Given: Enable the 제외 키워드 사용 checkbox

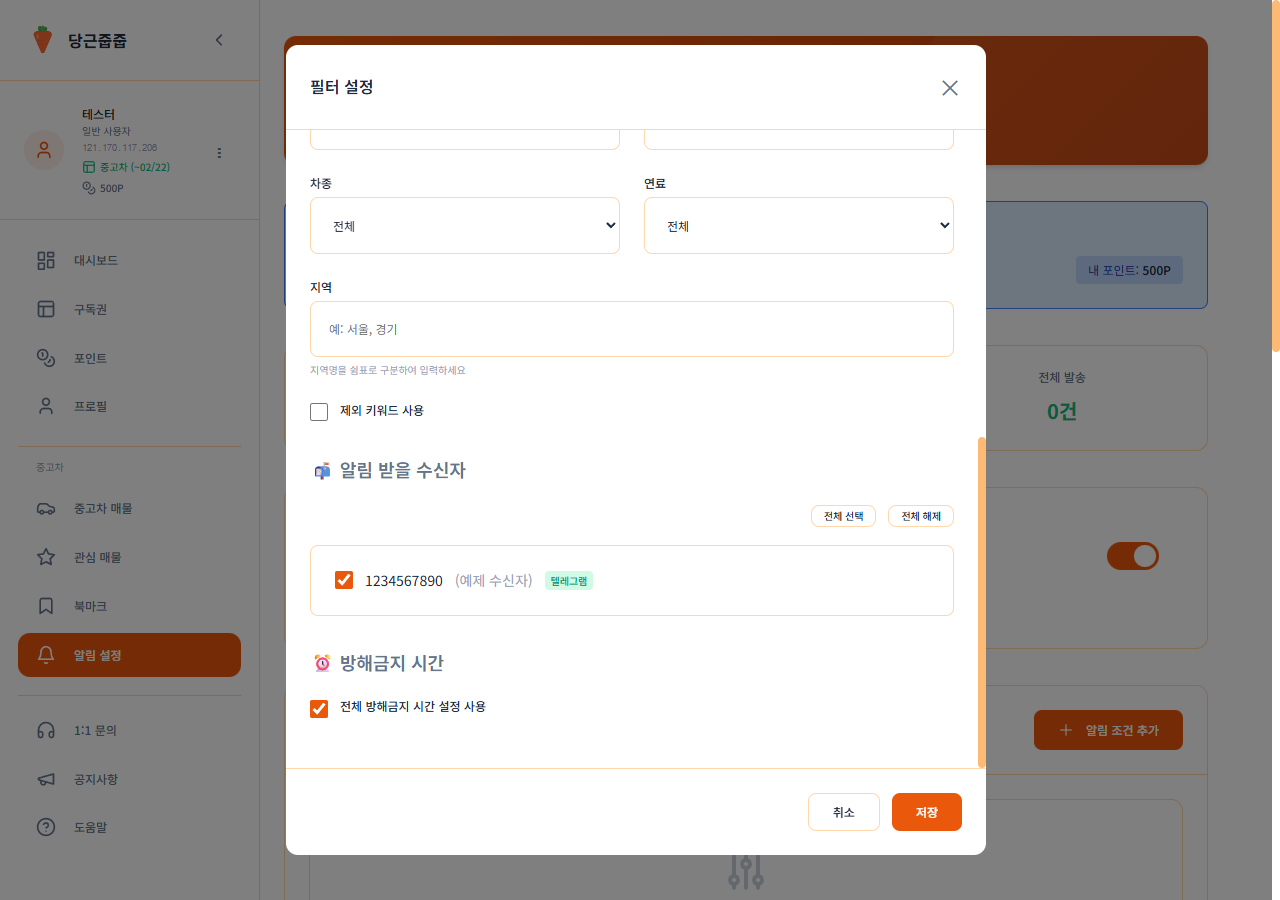Looking at the screenshot, I should [x=319, y=411].
